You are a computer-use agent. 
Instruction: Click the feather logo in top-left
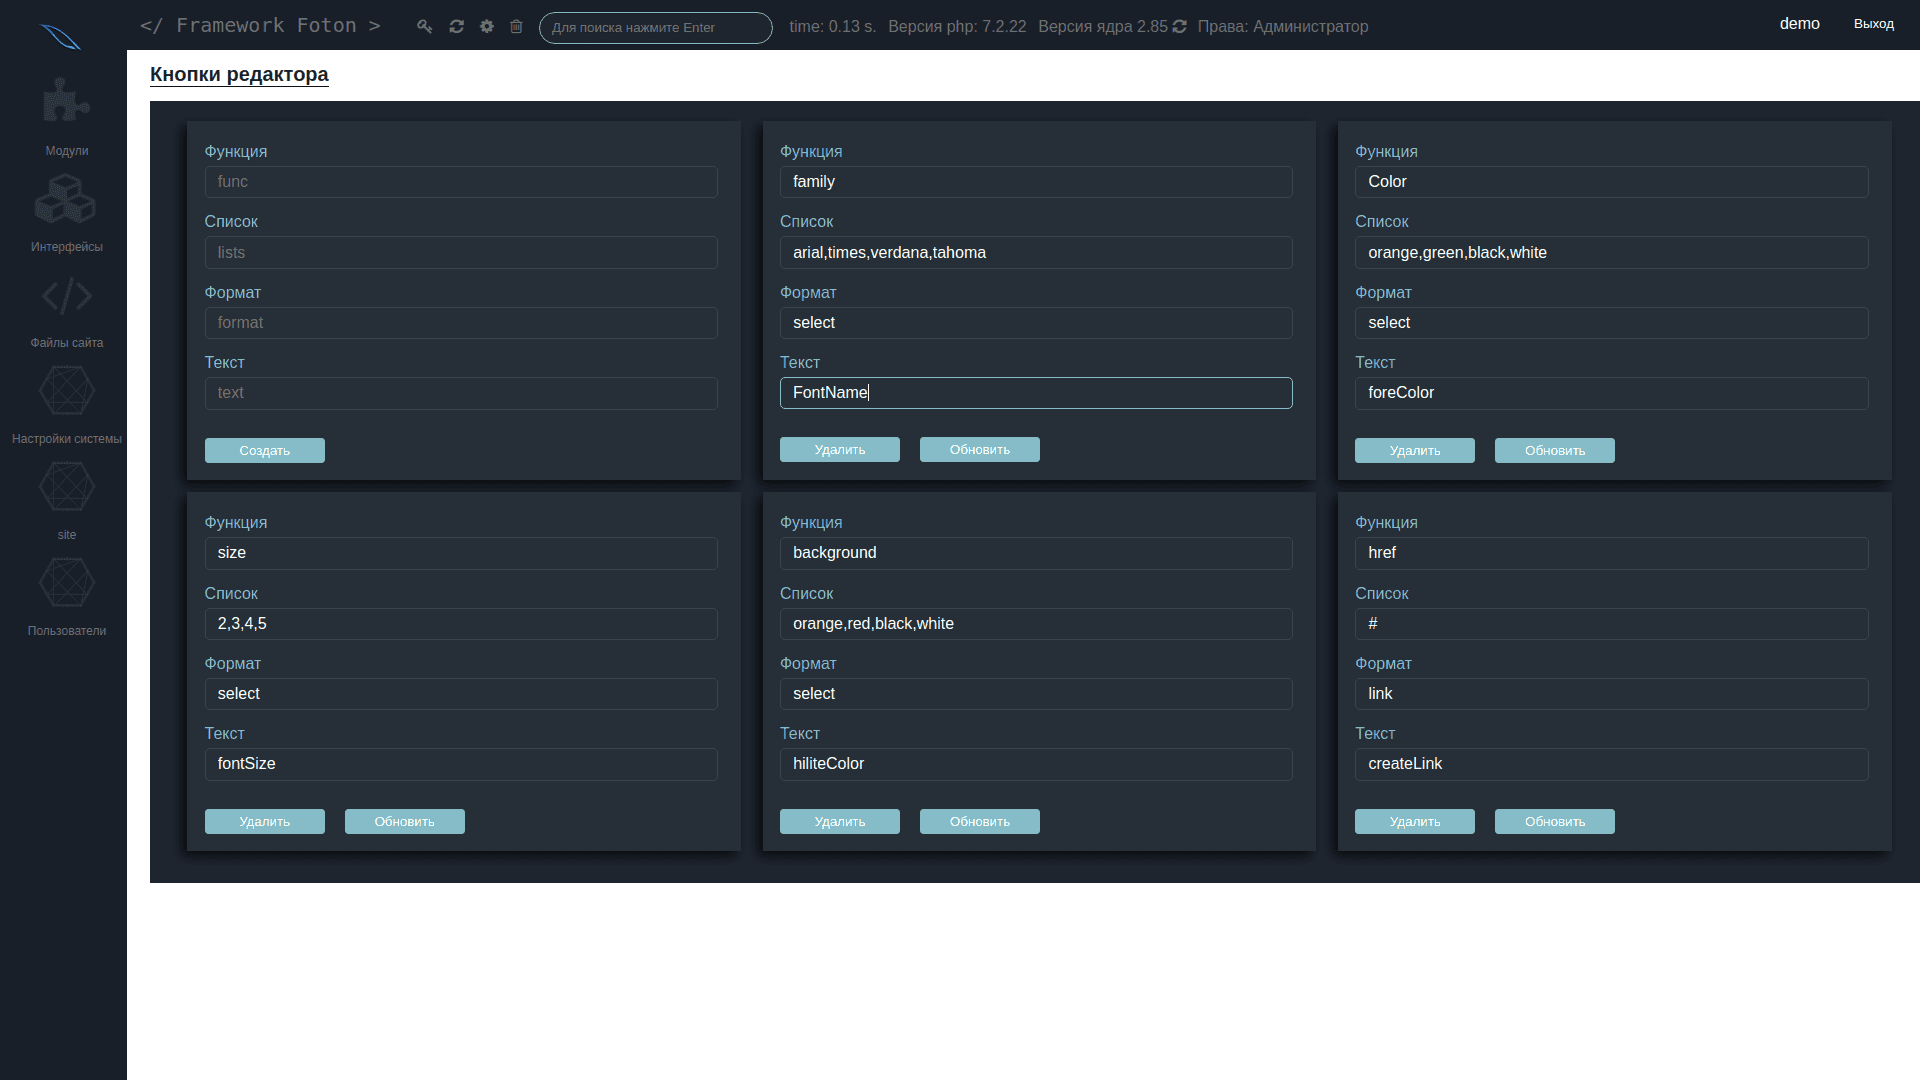(61, 38)
